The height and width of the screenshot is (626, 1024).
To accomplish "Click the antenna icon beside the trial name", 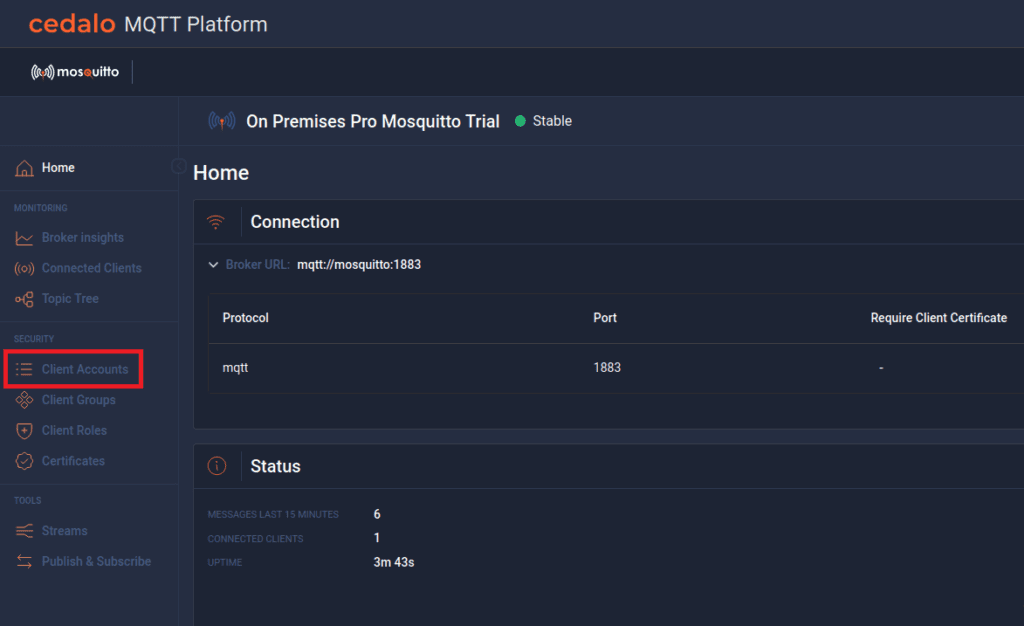I will coord(222,120).
